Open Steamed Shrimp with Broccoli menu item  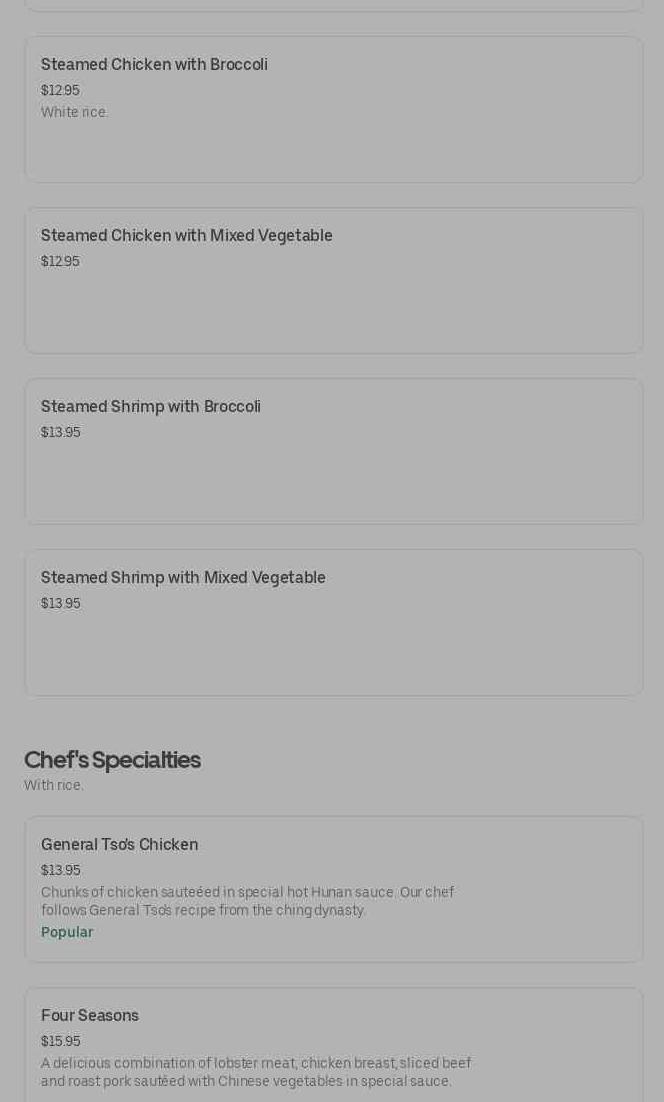tap(150, 407)
